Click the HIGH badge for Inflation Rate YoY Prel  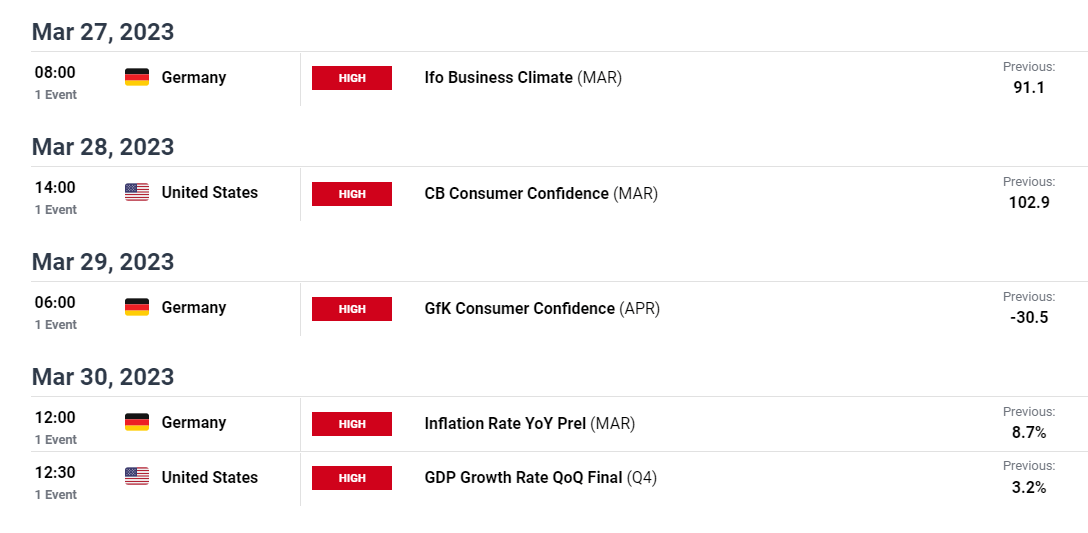(352, 423)
